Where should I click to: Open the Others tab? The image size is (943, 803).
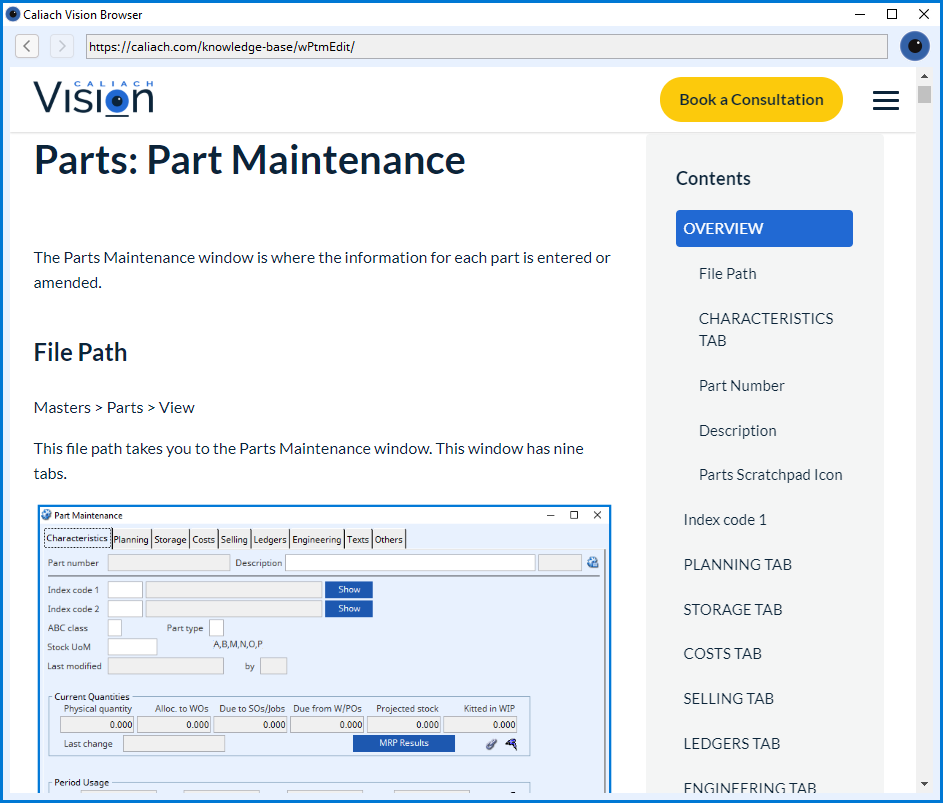point(389,540)
